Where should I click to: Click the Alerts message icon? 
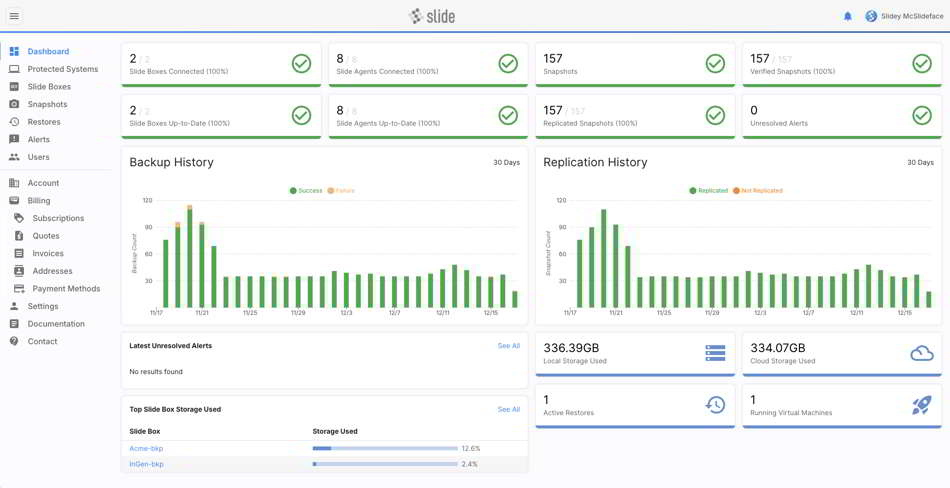(15, 139)
